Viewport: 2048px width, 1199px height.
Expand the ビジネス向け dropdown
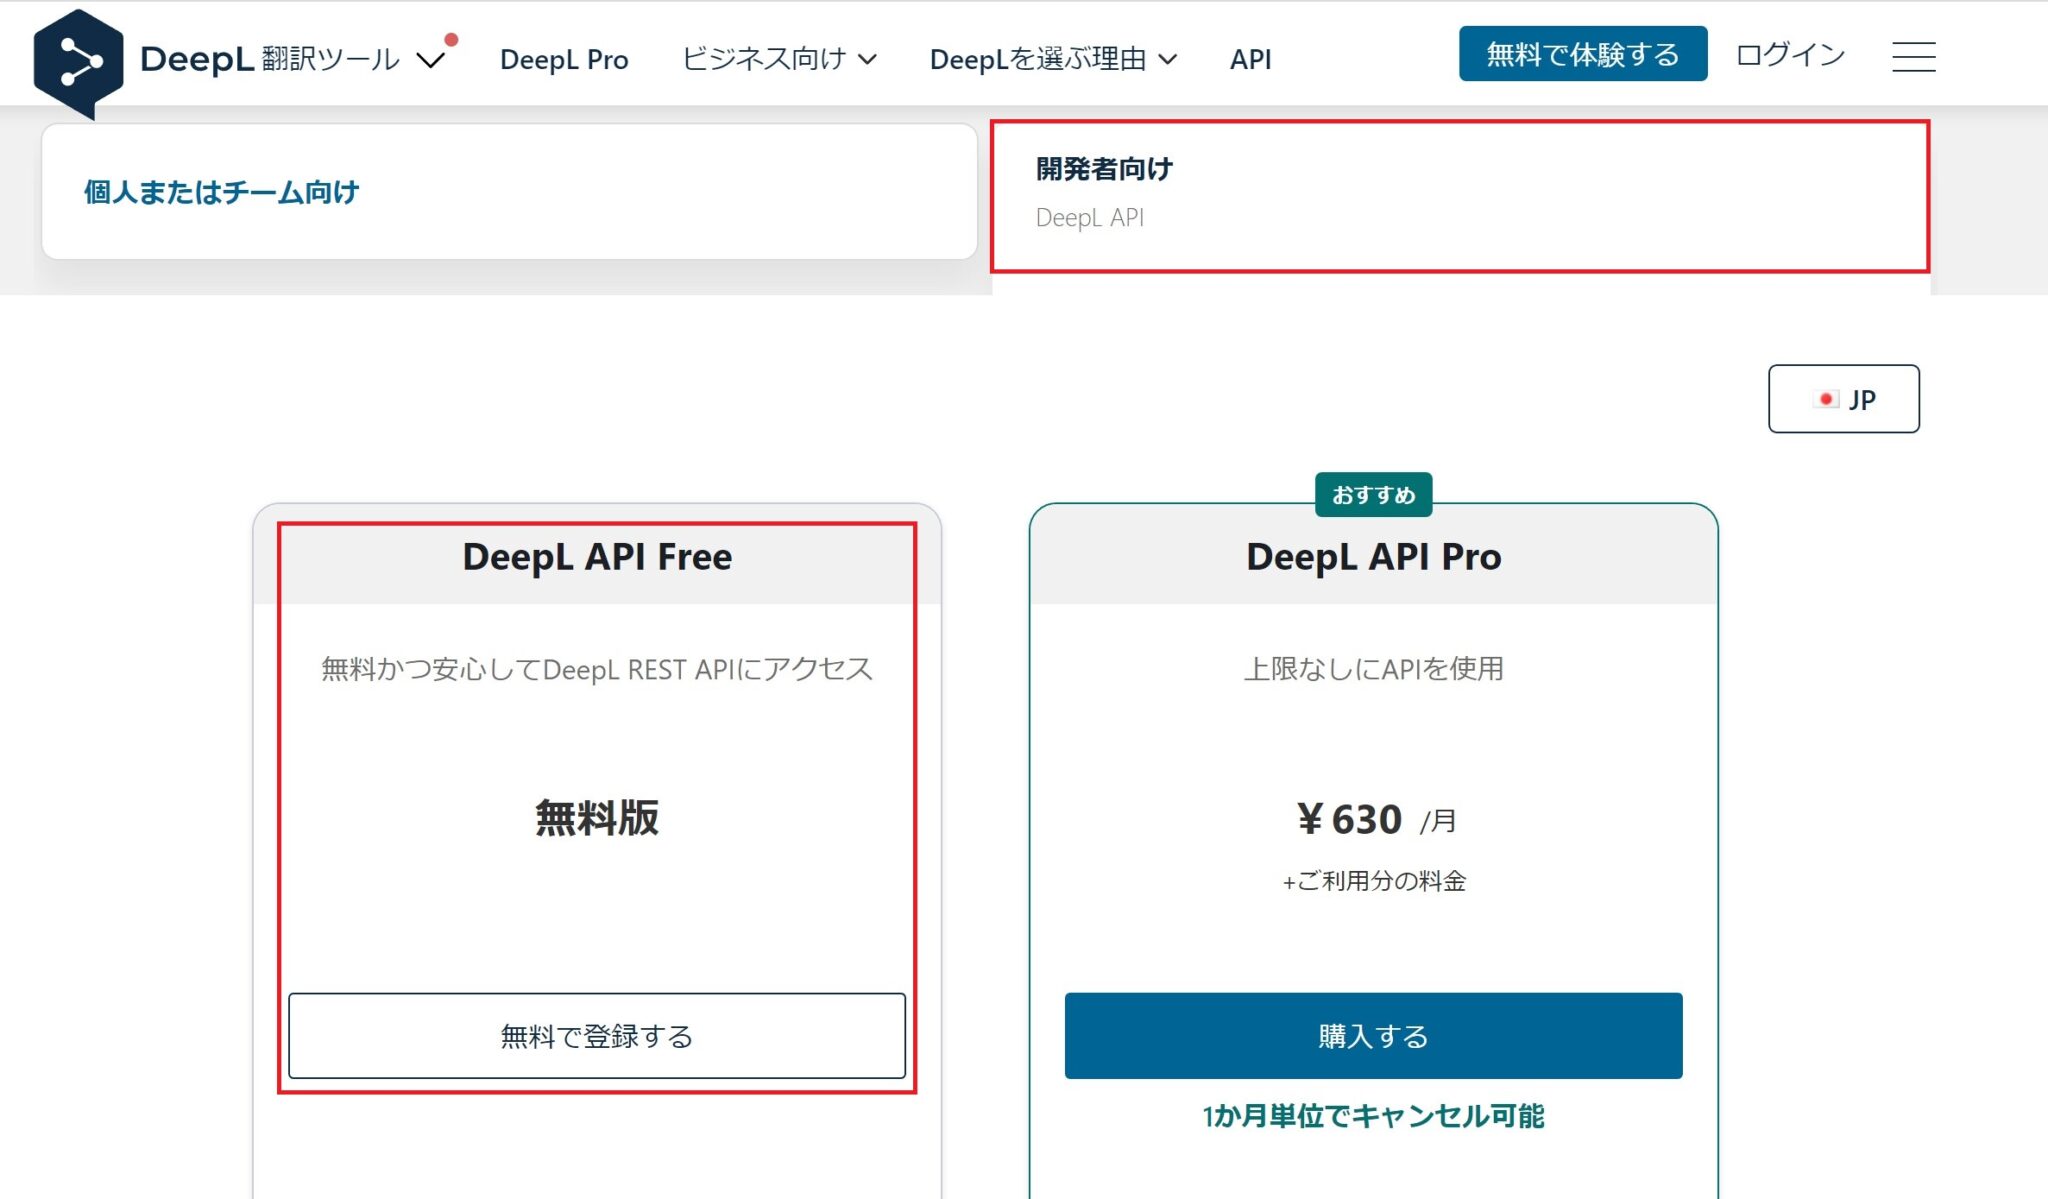(x=780, y=58)
